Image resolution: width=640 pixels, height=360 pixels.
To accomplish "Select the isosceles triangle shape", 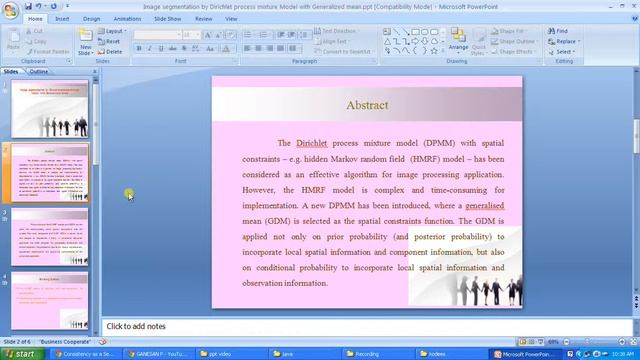I will tap(387, 41).
